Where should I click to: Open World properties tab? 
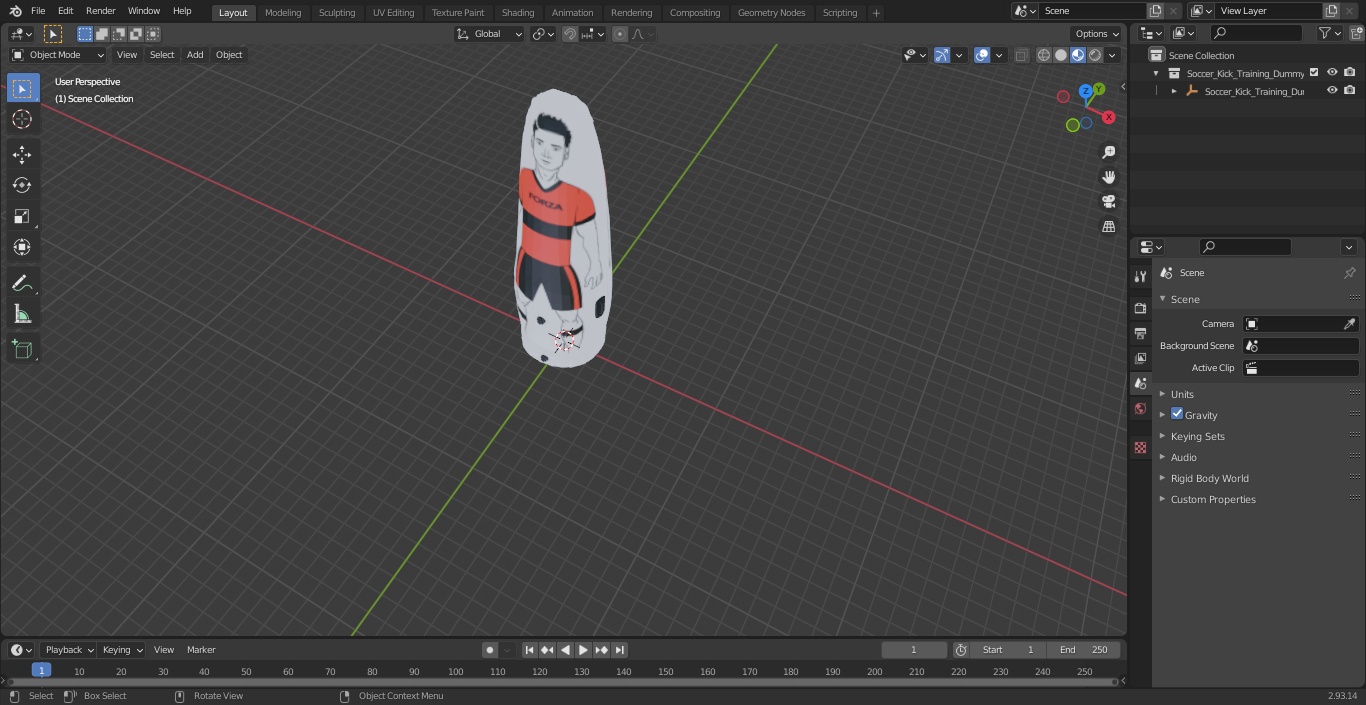pyautogui.click(x=1140, y=408)
